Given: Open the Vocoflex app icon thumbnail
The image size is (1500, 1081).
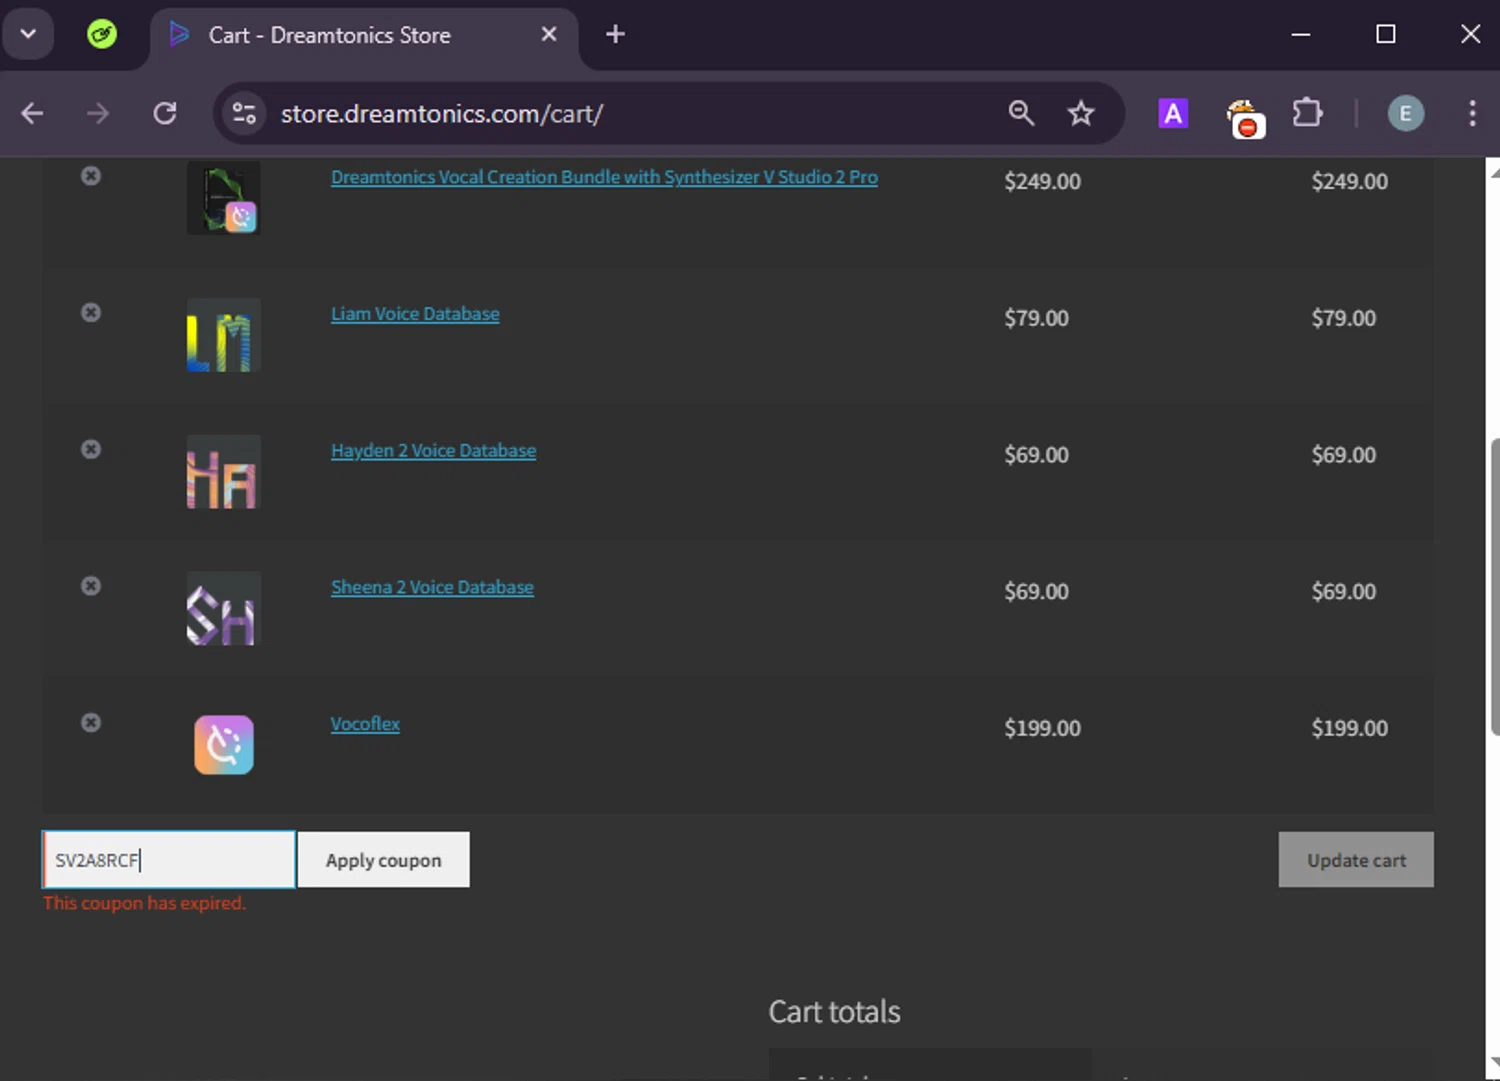Looking at the screenshot, I should (224, 745).
